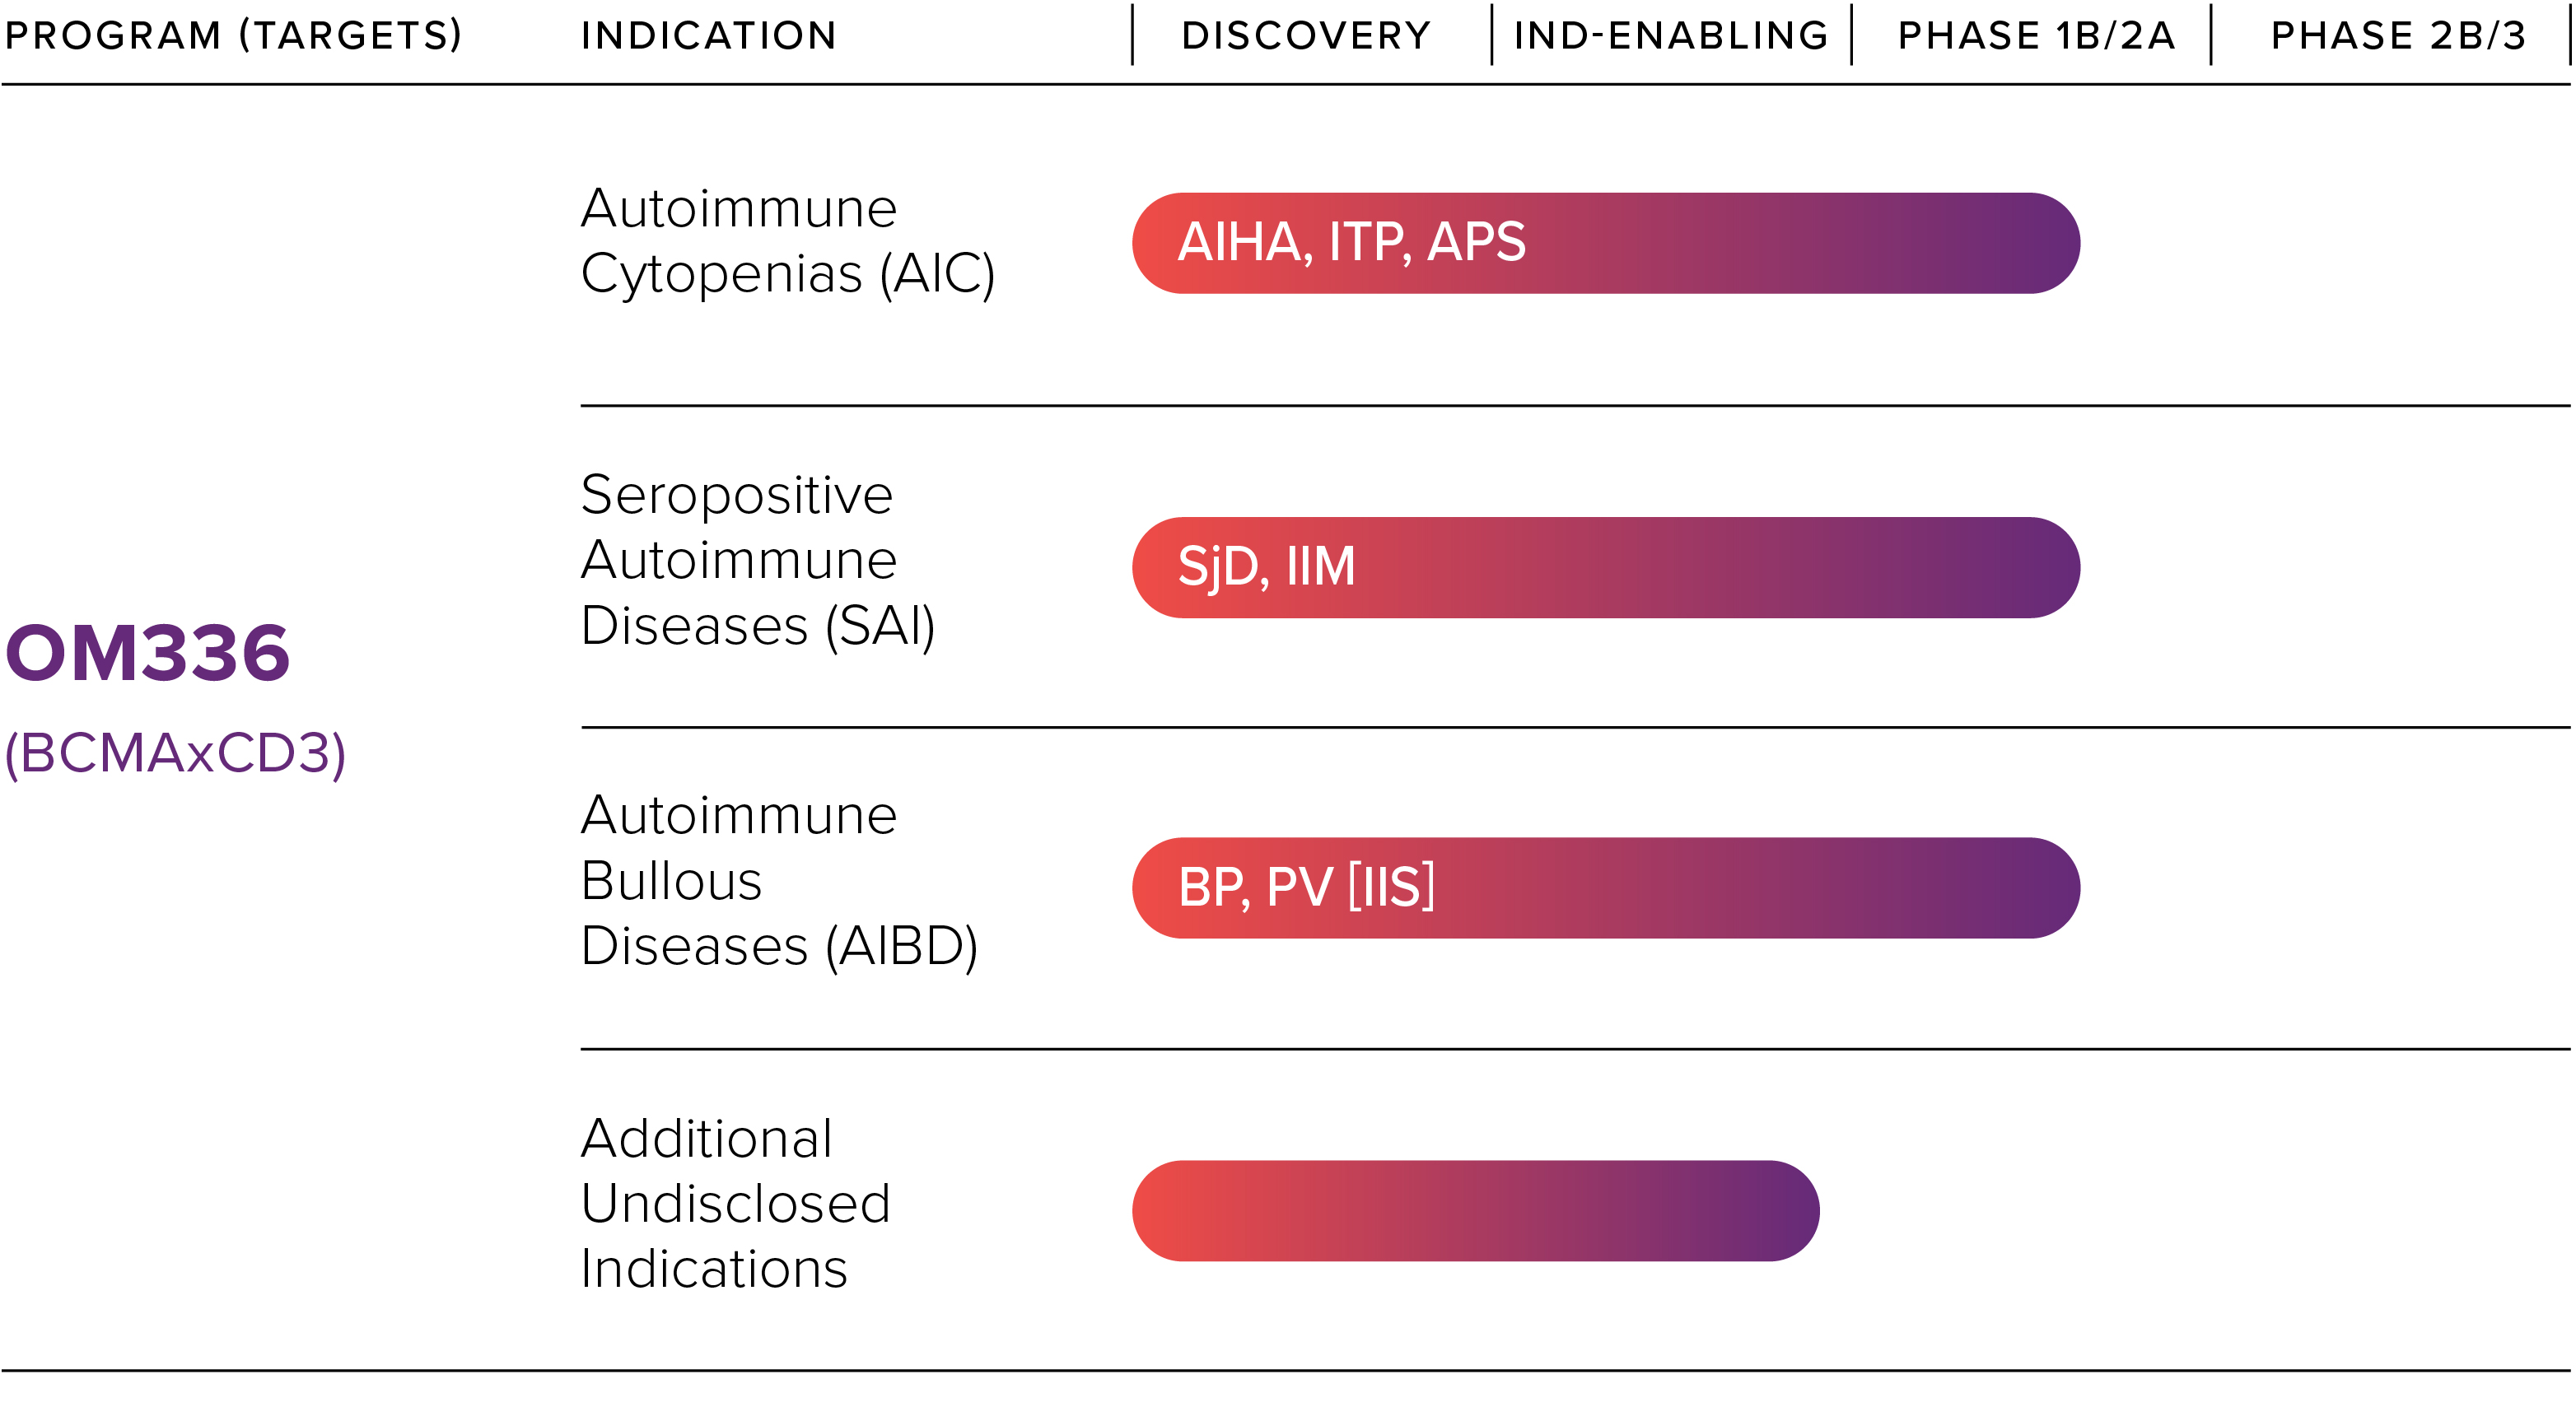Select Seropositive Autoimmune Diseases (SAI) indication
This screenshot has height=1407, width=2576.
pyautogui.click(x=757, y=560)
